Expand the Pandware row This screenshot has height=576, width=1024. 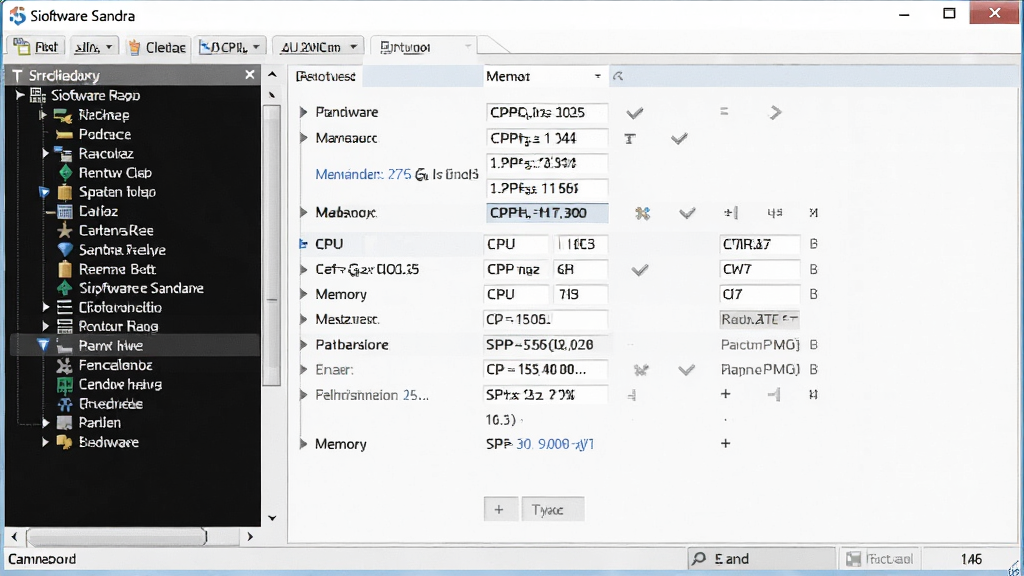coord(304,112)
